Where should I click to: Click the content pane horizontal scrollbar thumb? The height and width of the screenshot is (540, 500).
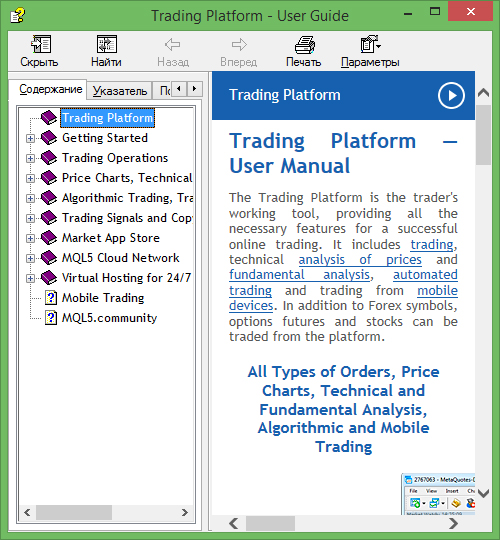click(x=270, y=523)
